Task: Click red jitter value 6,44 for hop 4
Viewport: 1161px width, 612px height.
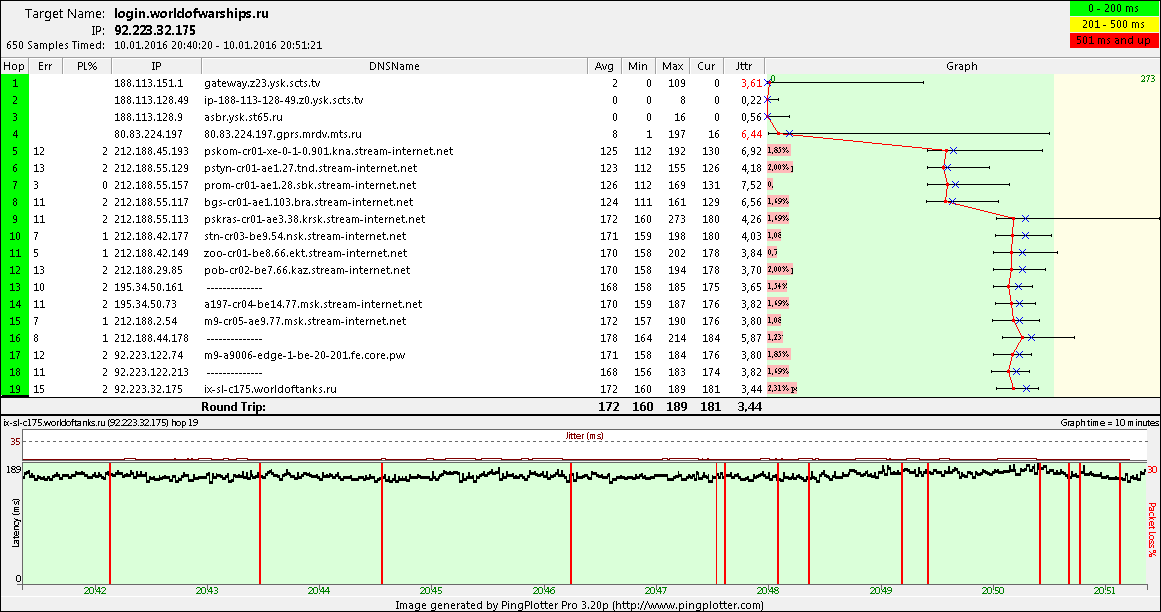Action: tap(751, 134)
